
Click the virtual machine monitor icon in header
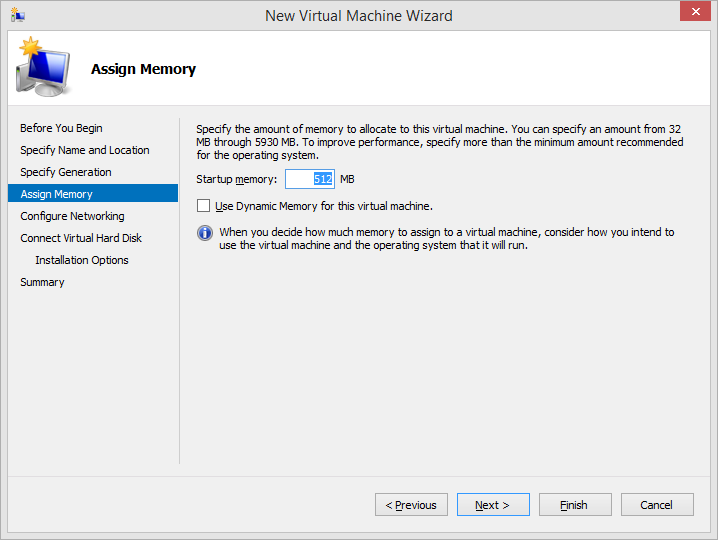pyautogui.click(x=42, y=68)
